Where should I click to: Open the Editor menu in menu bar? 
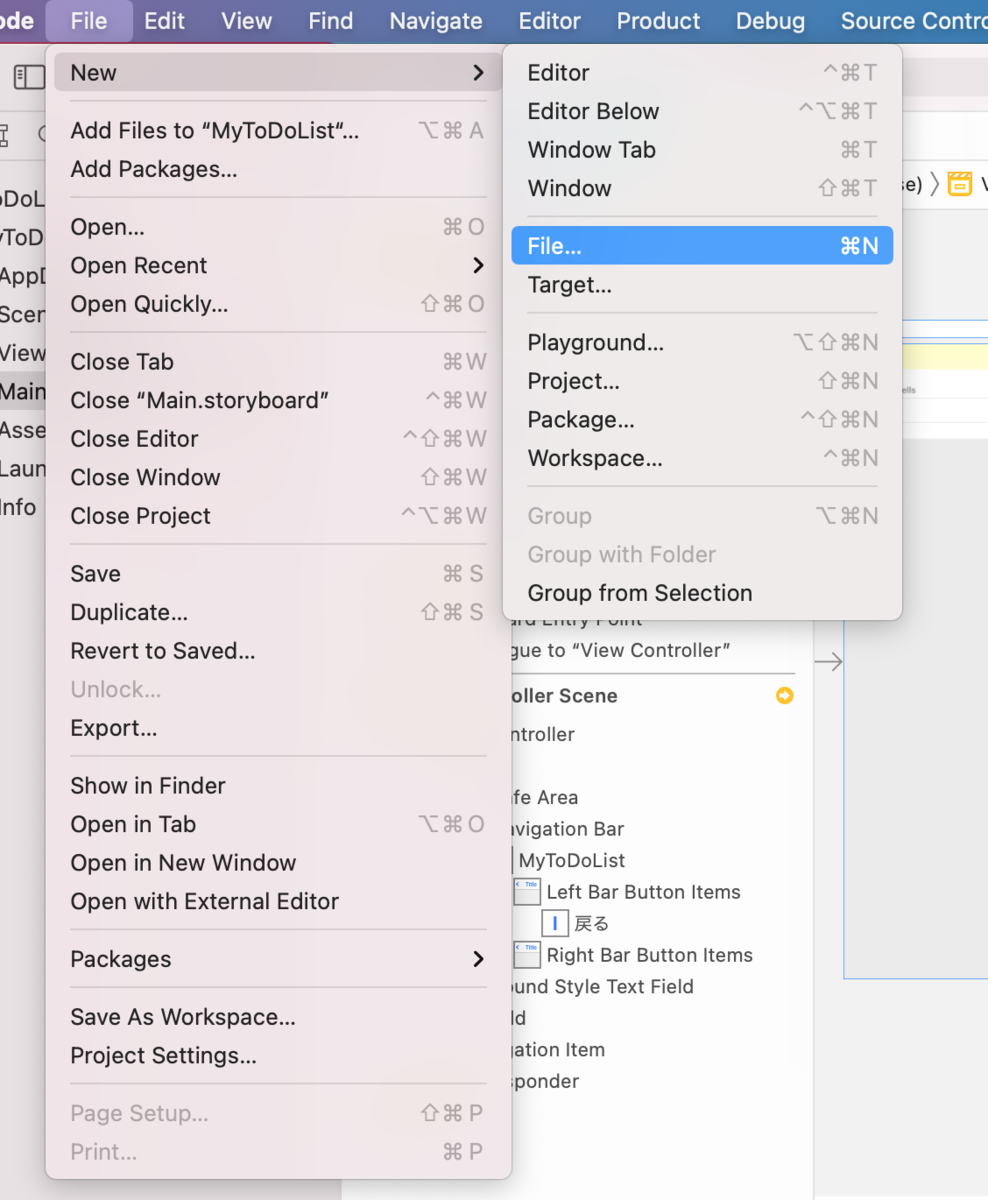coord(549,21)
